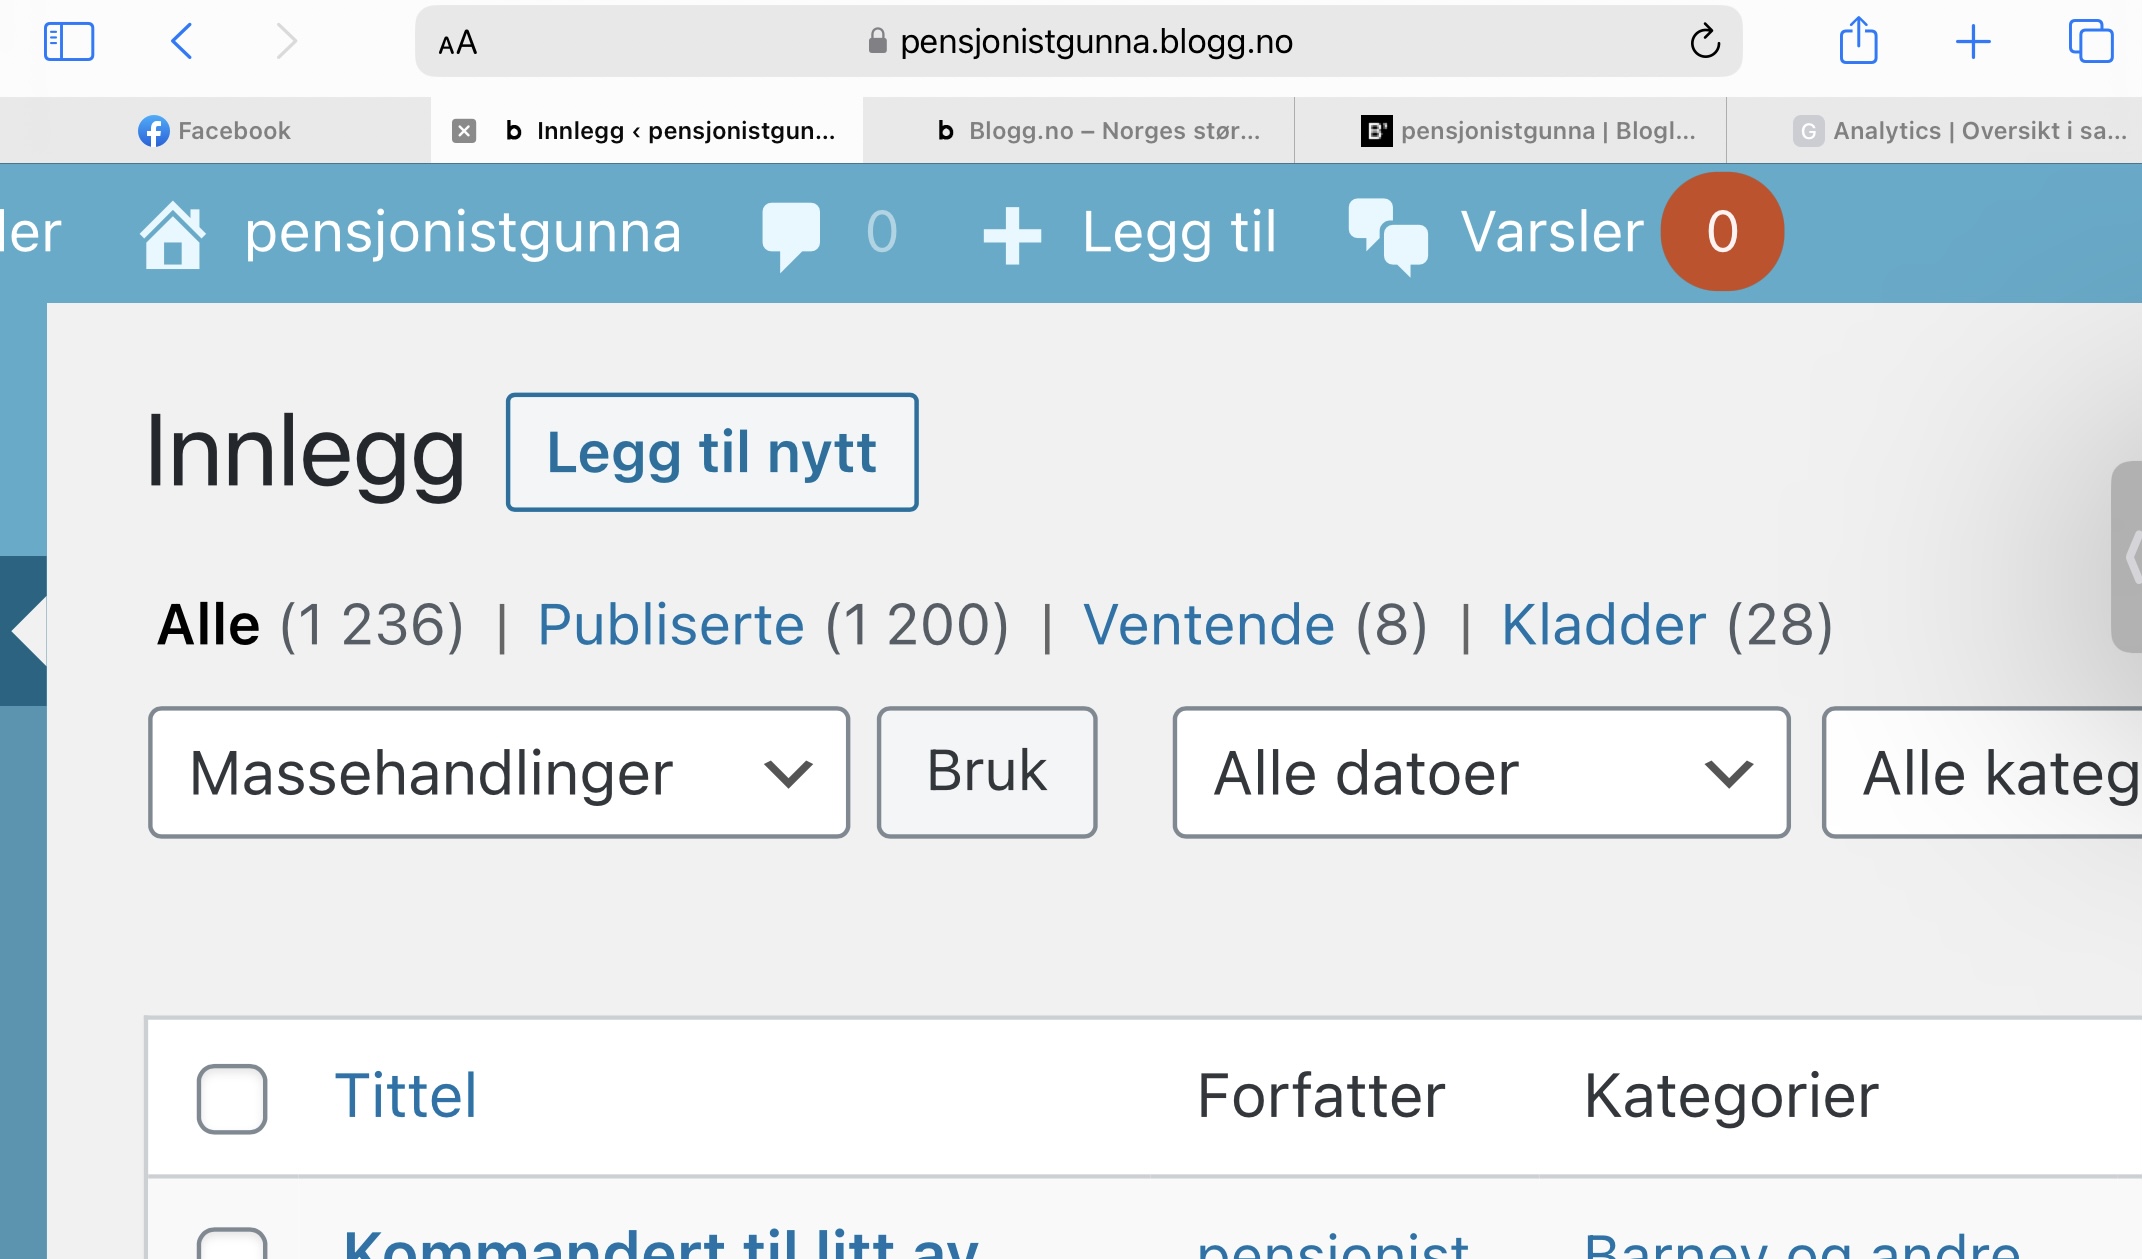Image resolution: width=2142 pixels, height=1259 pixels.
Task: Click the orange notification count badge
Action: 1722,232
